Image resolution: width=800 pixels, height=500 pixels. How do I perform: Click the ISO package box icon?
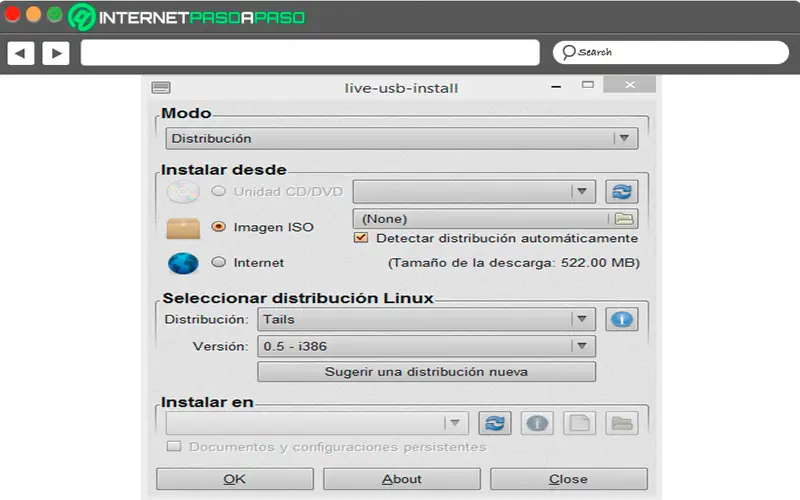click(x=183, y=228)
